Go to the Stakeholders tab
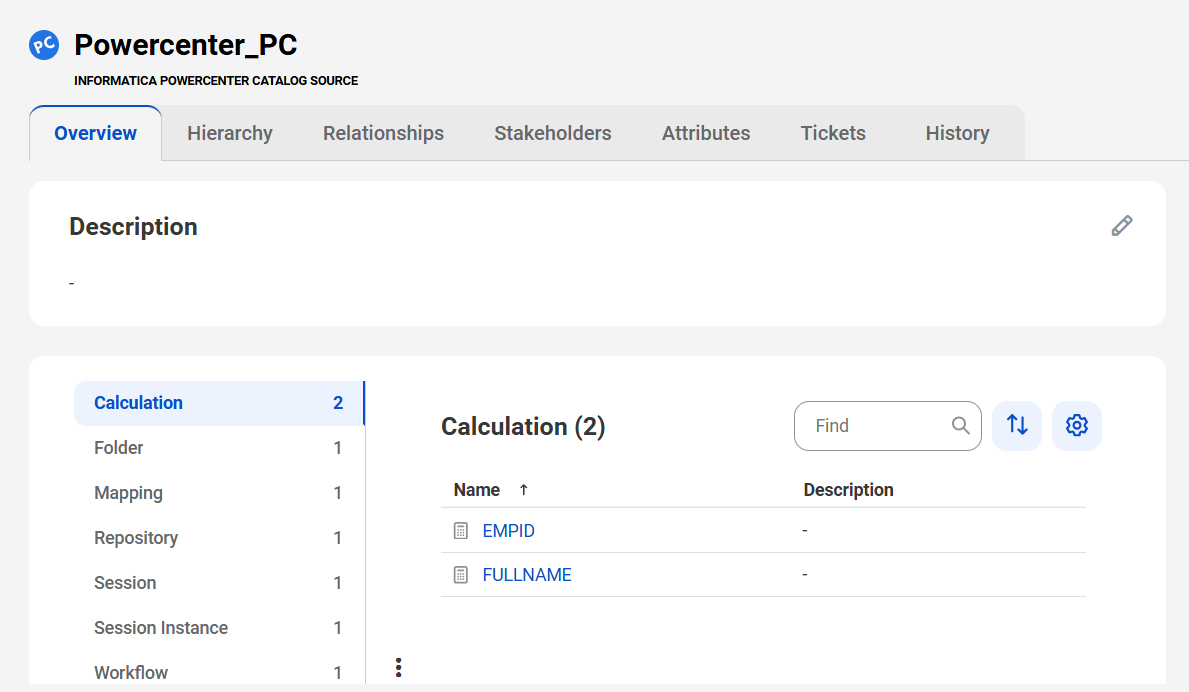This screenshot has height=692, width=1189. (553, 133)
